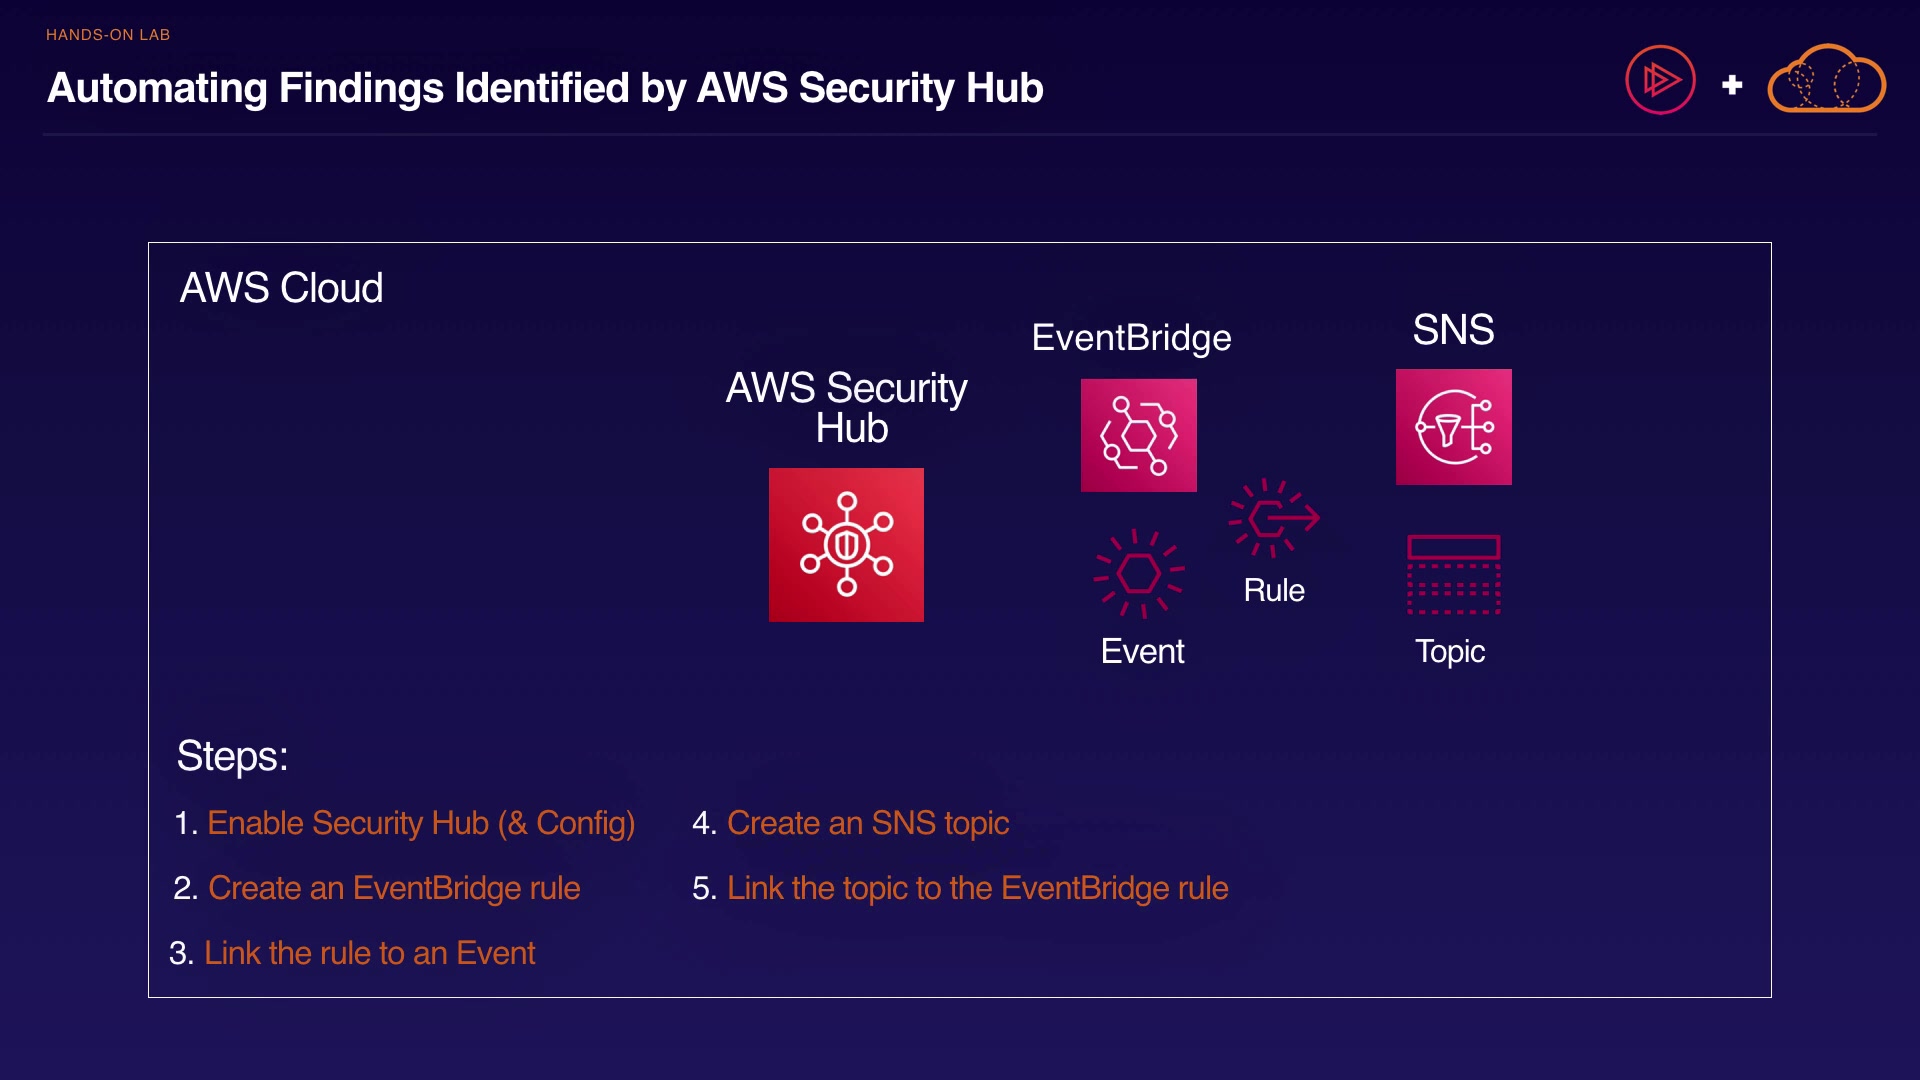
Task: Click 'Link the topic to the EventBridge rule'
Action: (x=977, y=888)
